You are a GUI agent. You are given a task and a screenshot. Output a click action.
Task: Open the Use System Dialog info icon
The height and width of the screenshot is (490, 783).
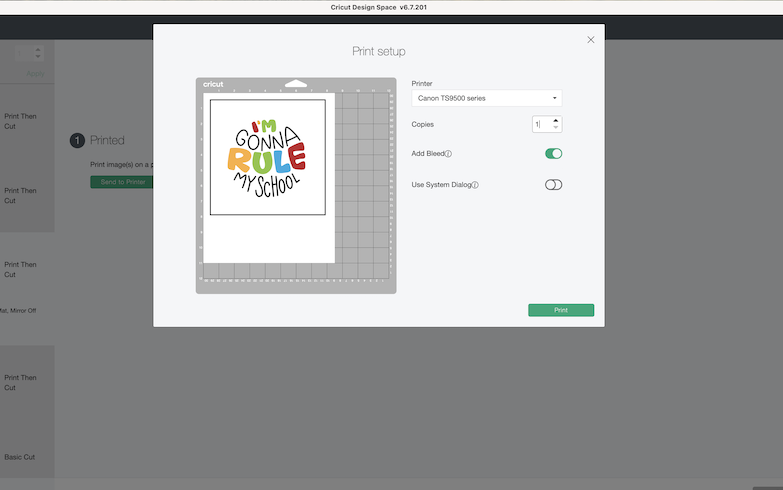(x=475, y=185)
